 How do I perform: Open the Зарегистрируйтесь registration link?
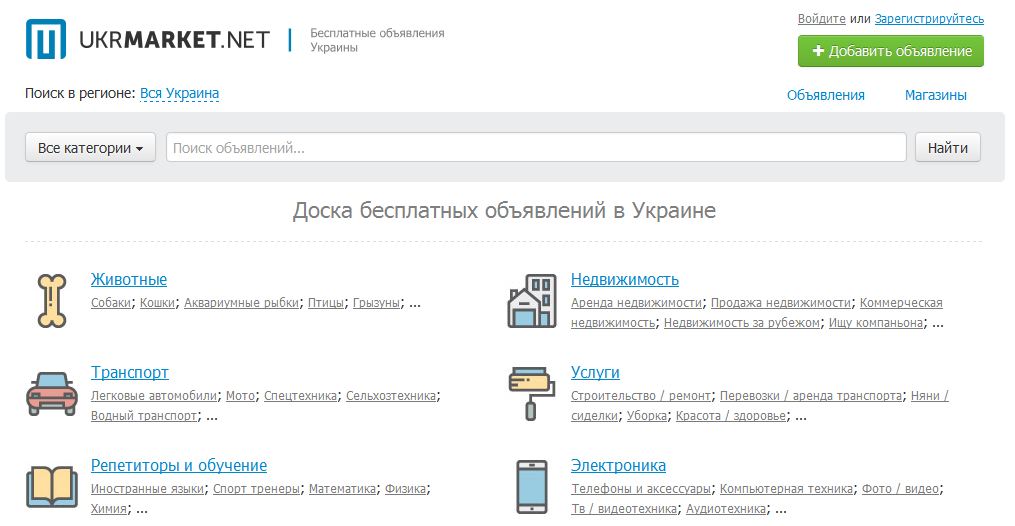tap(928, 19)
